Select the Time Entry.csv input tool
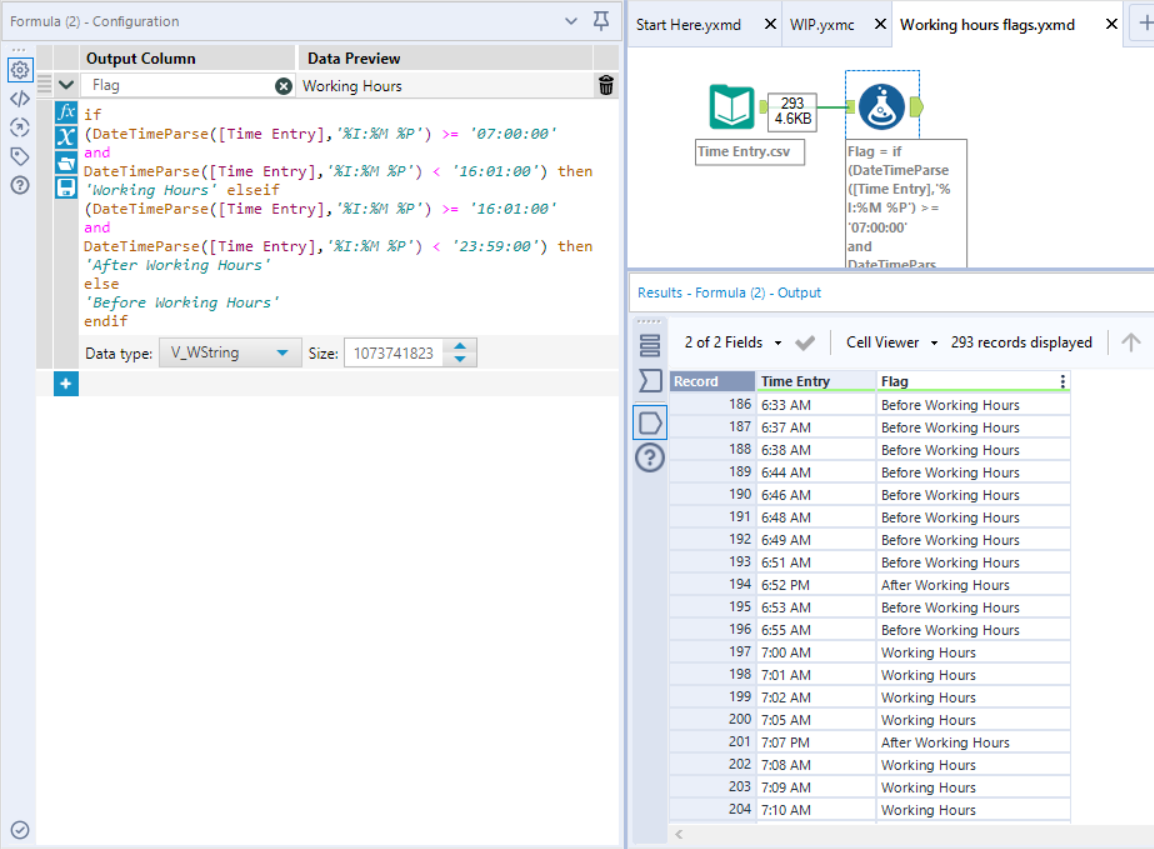This screenshot has height=849, width=1154. [x=732, y=108]
